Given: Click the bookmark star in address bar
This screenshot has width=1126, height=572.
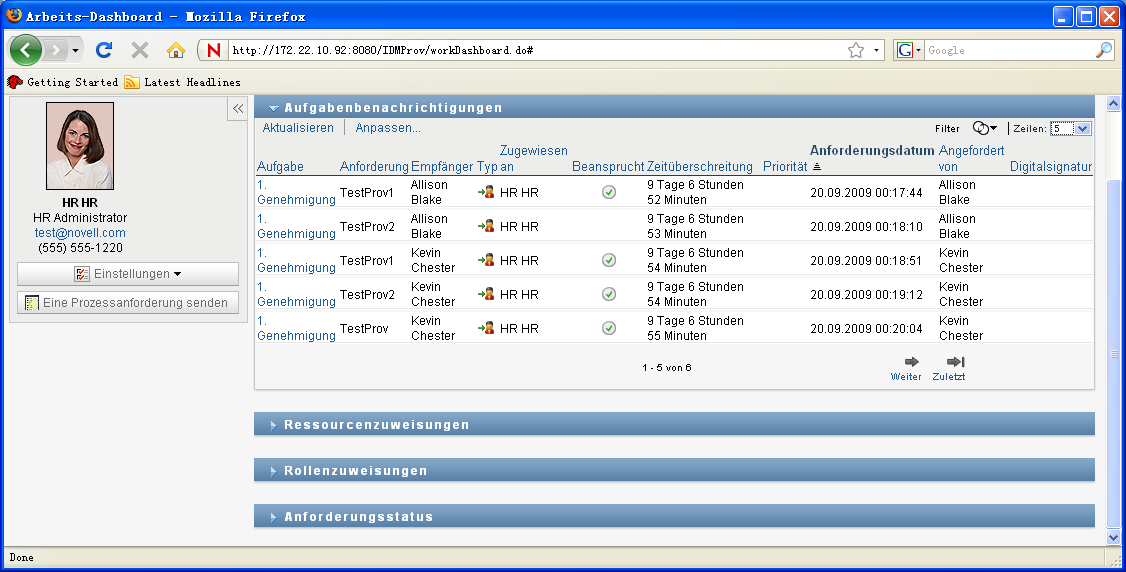Looking at the screenshot, I should click(x=856, y=50).
